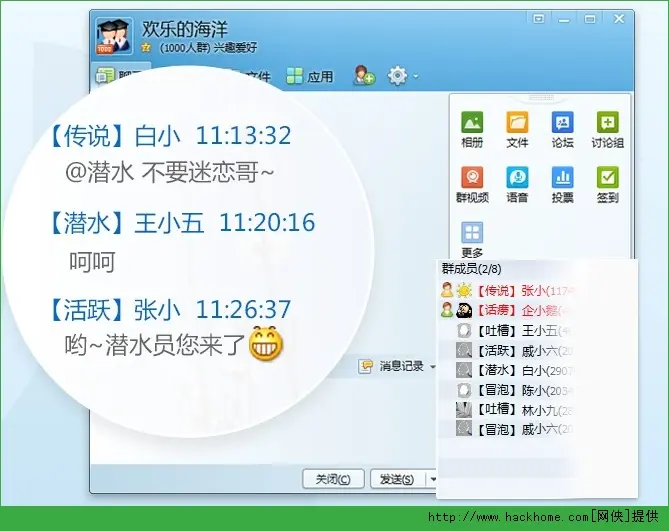Start 群视频 group video
Image resolution: width=669 pixels, height=531 pixels.
point(472,184)
